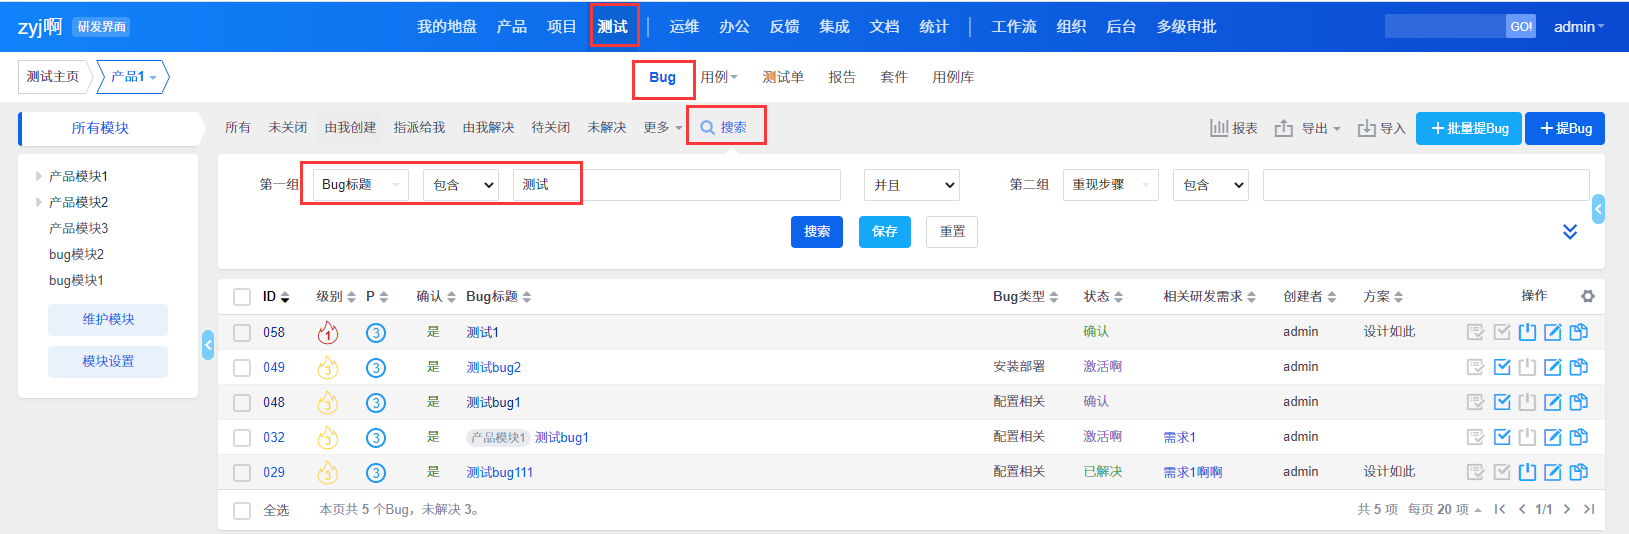Click the 保存 save query button
Image resolution: width=1629 pixels, height=534 pixels.
885,232
